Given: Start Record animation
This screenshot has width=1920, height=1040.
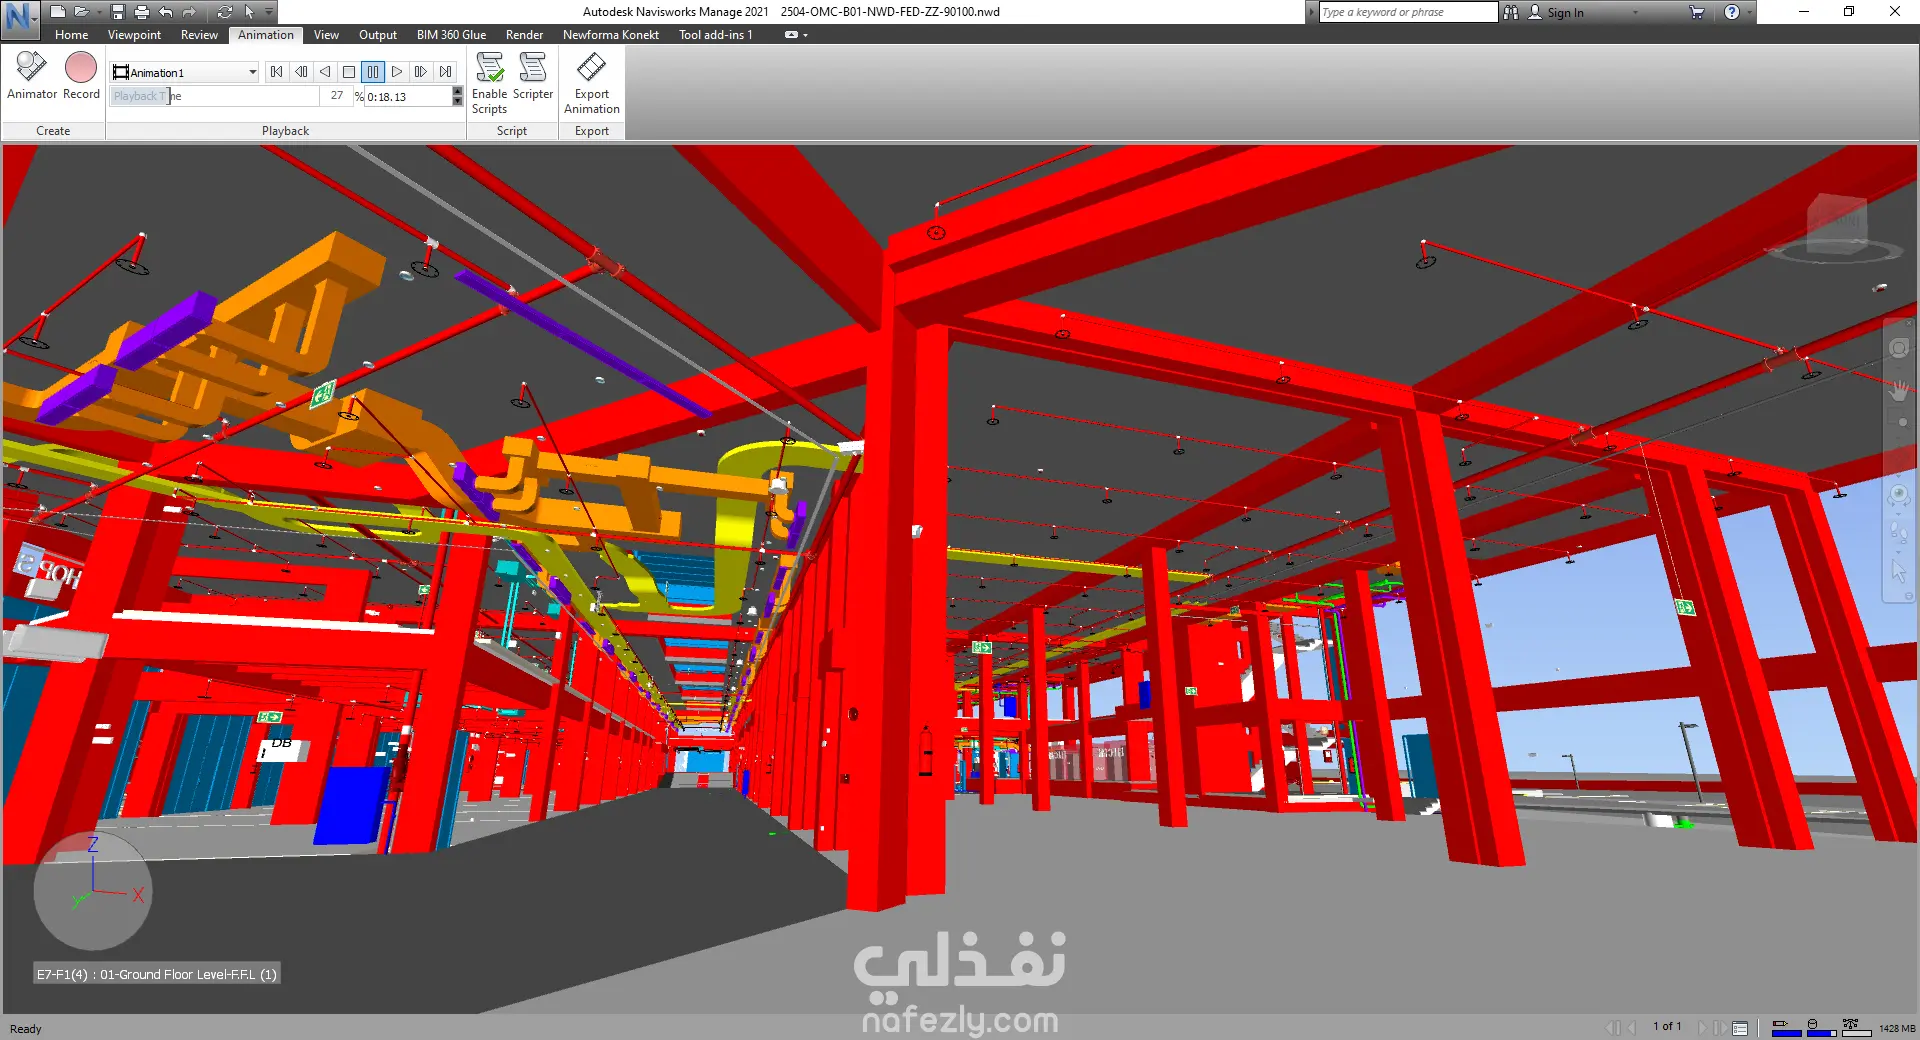Looking at the screenshot, I should (81, 77).
